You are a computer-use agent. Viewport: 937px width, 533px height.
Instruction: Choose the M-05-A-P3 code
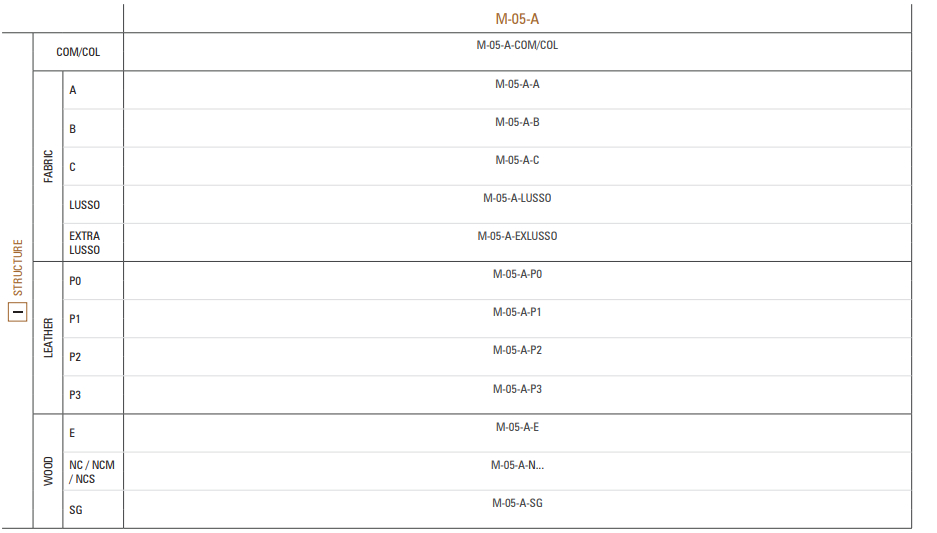coord(517,390)
